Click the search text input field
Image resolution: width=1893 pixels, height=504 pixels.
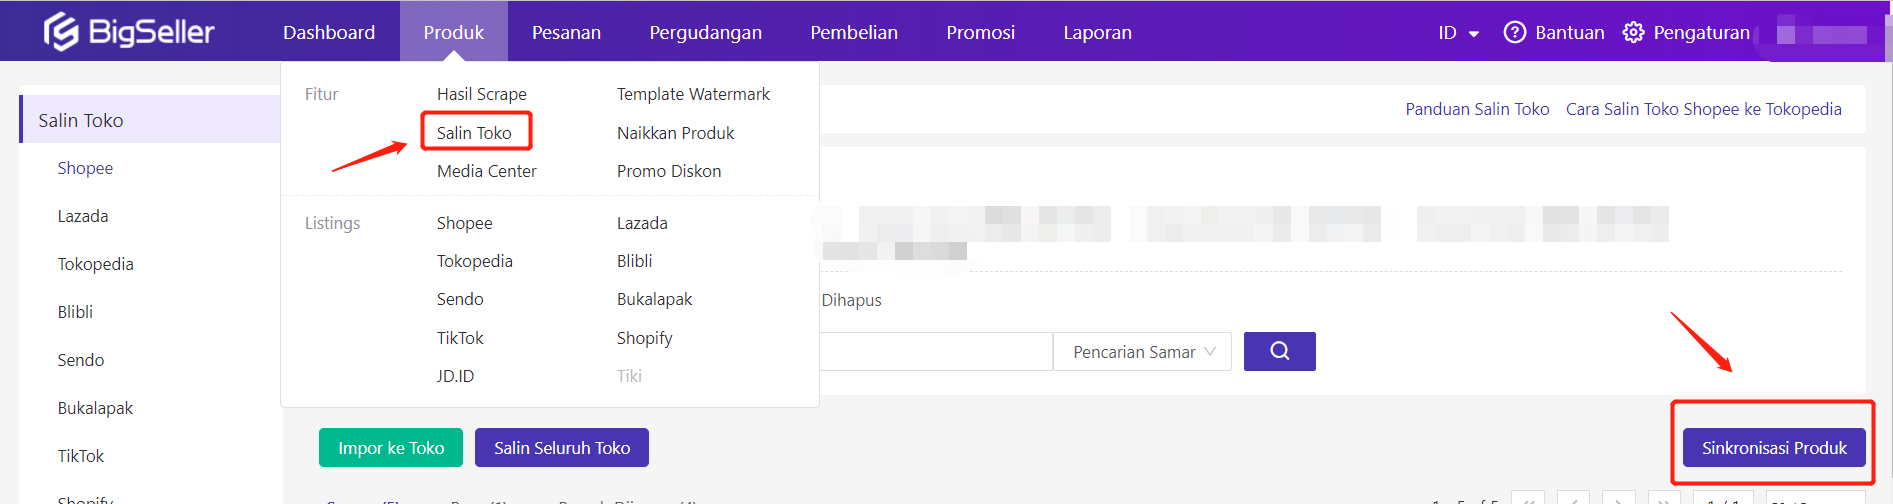tap(936, 352)
